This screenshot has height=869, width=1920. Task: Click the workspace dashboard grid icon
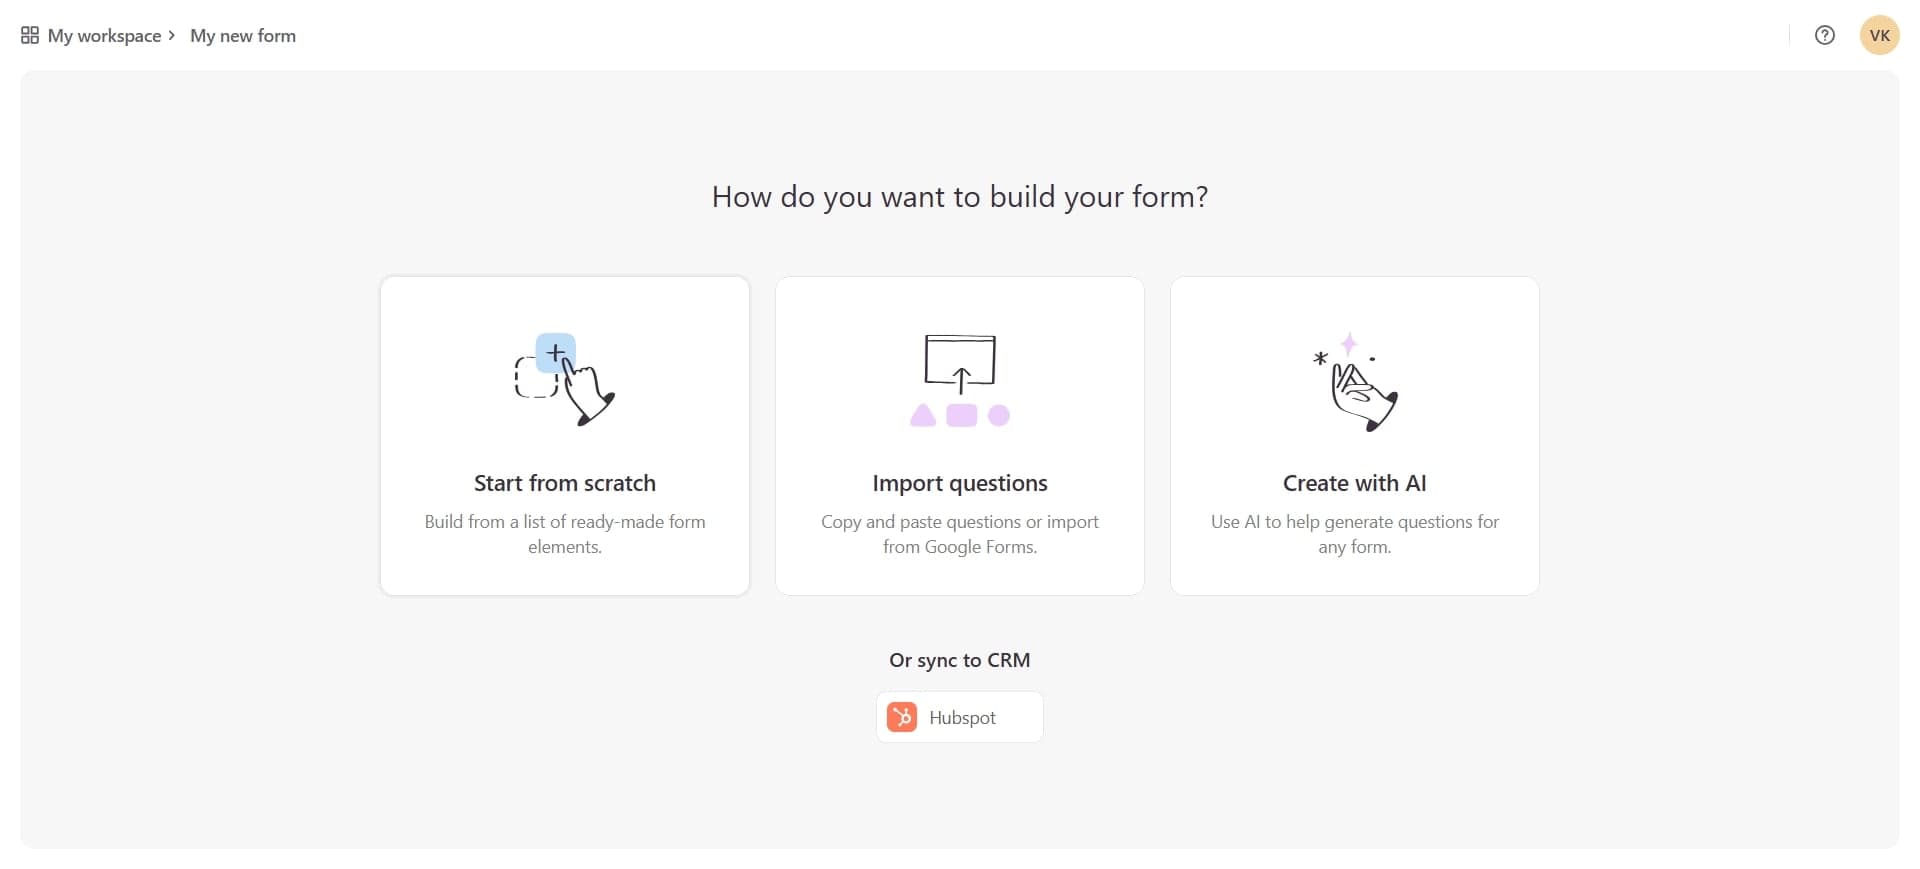pyautogui.click(x=29, y=34)
